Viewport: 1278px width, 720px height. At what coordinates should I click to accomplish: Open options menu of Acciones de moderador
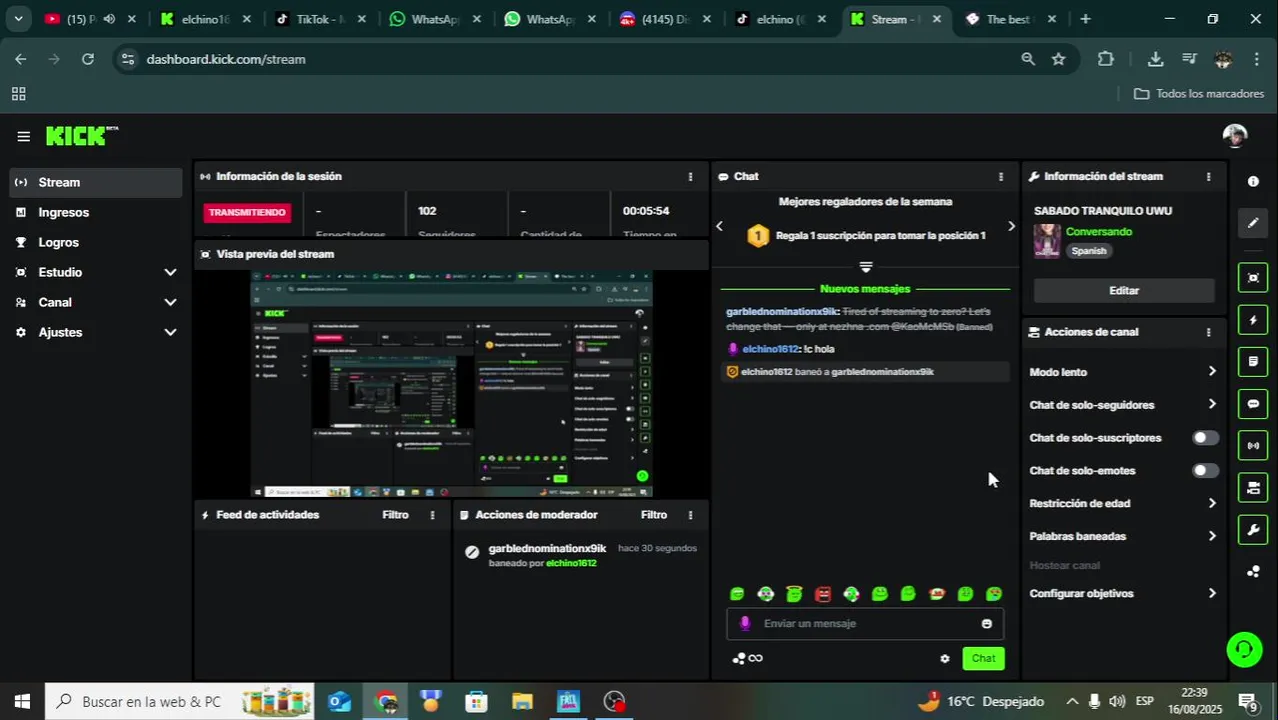[690, 515]
